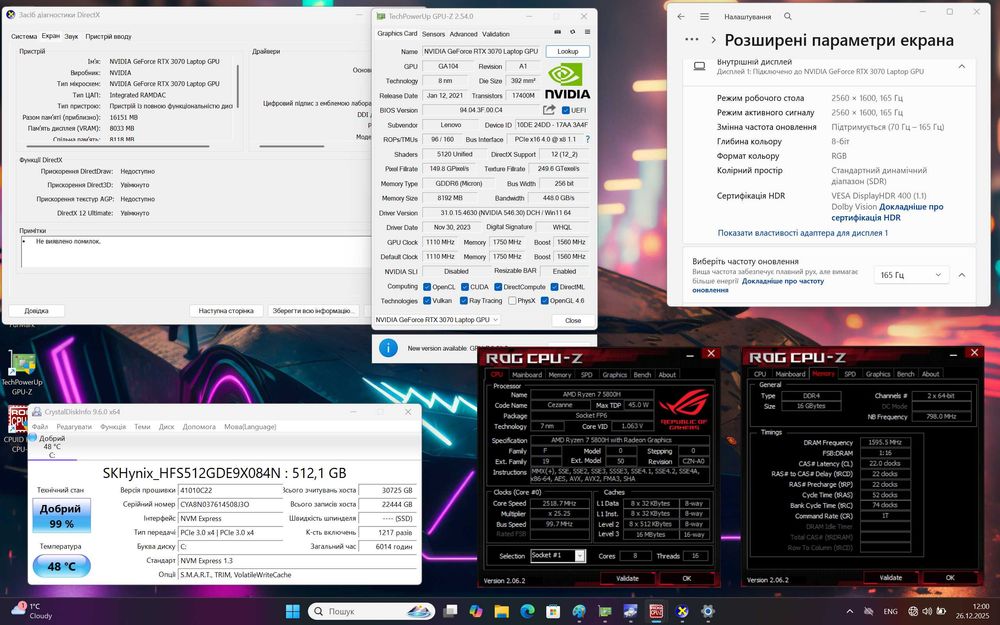Open the Функція menu in CrystalDiskInfo

(113, 427)
